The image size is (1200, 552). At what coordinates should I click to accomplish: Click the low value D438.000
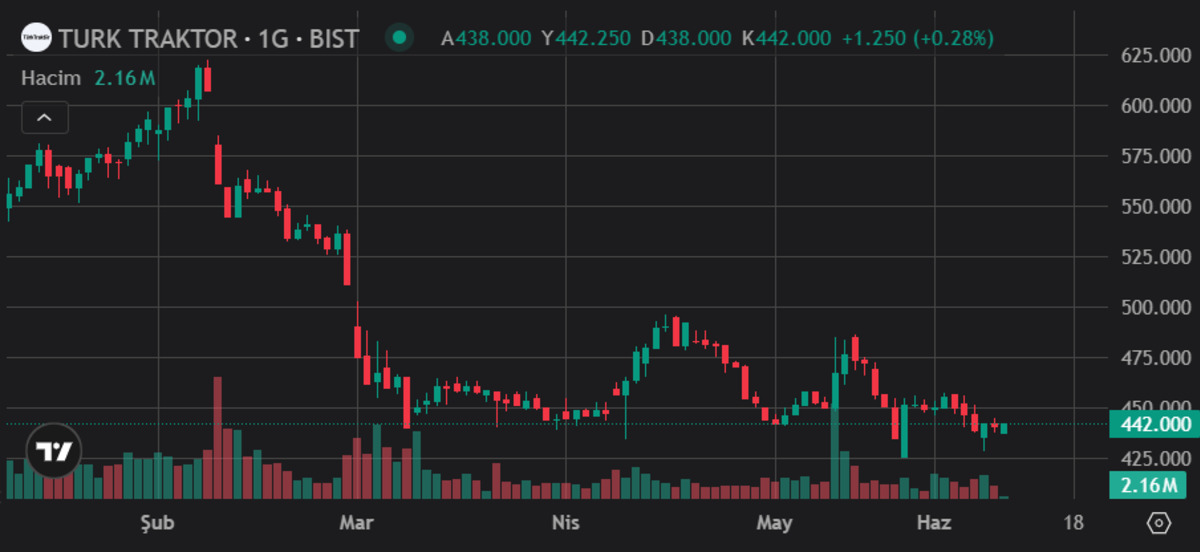point(686,39)
